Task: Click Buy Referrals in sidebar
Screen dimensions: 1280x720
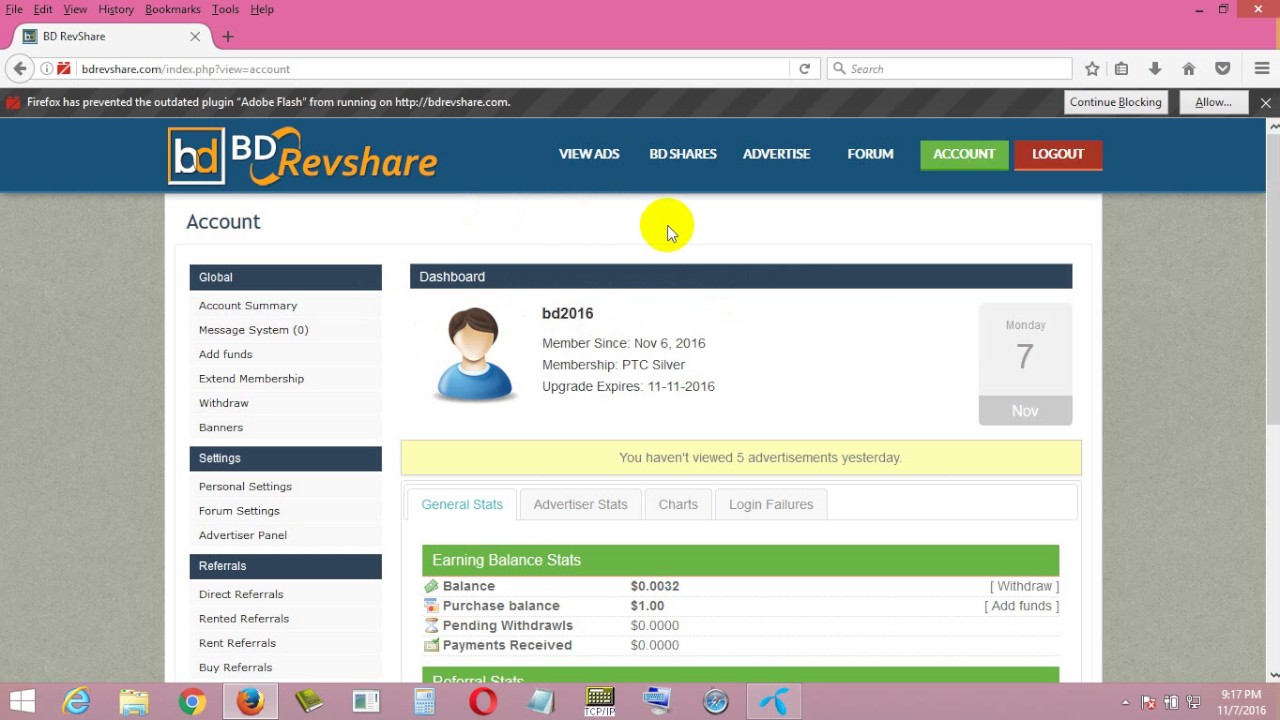Action: coord(235,668)
